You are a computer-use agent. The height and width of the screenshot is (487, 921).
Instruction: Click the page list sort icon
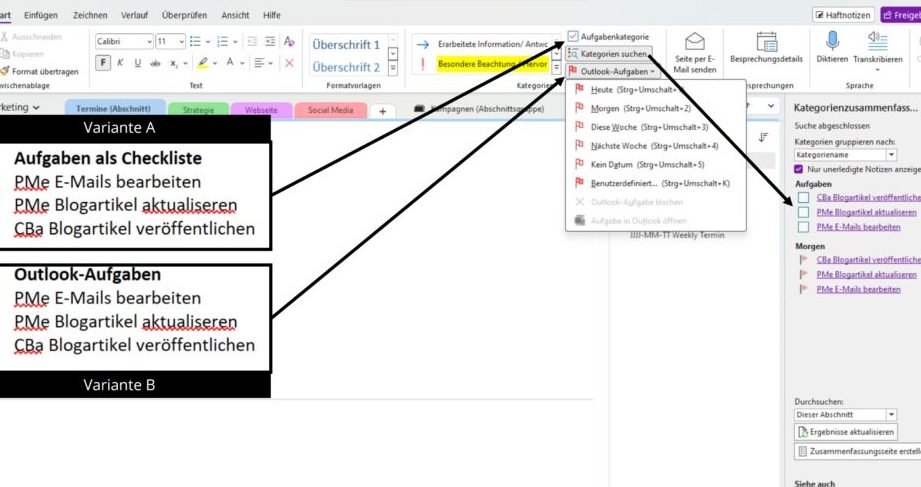pos(763,137)
